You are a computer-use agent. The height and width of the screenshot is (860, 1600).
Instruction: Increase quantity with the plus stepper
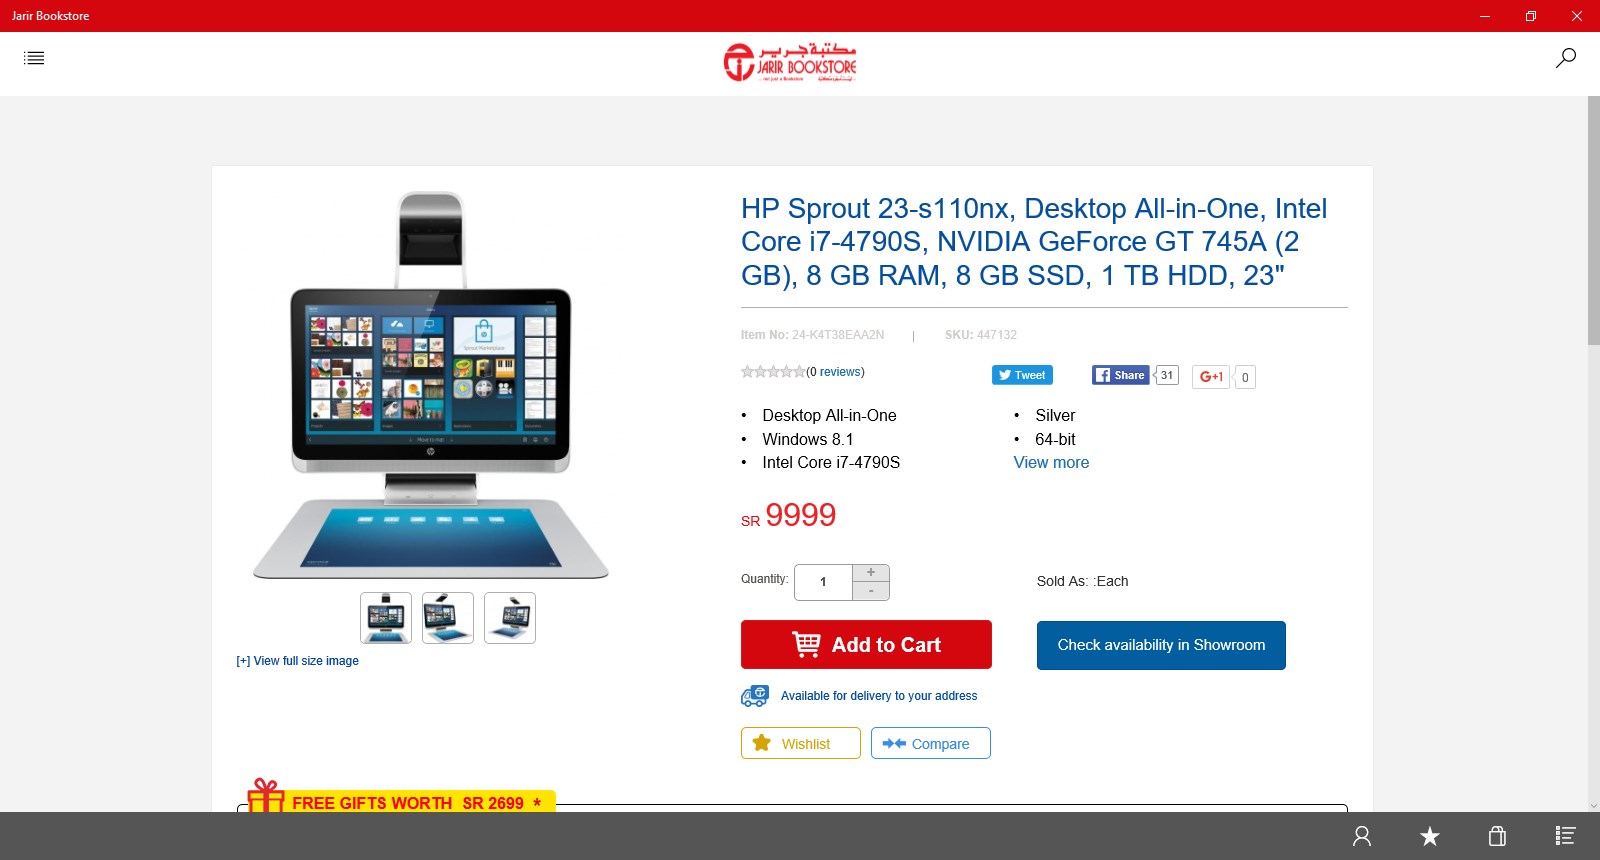point(871,573)
